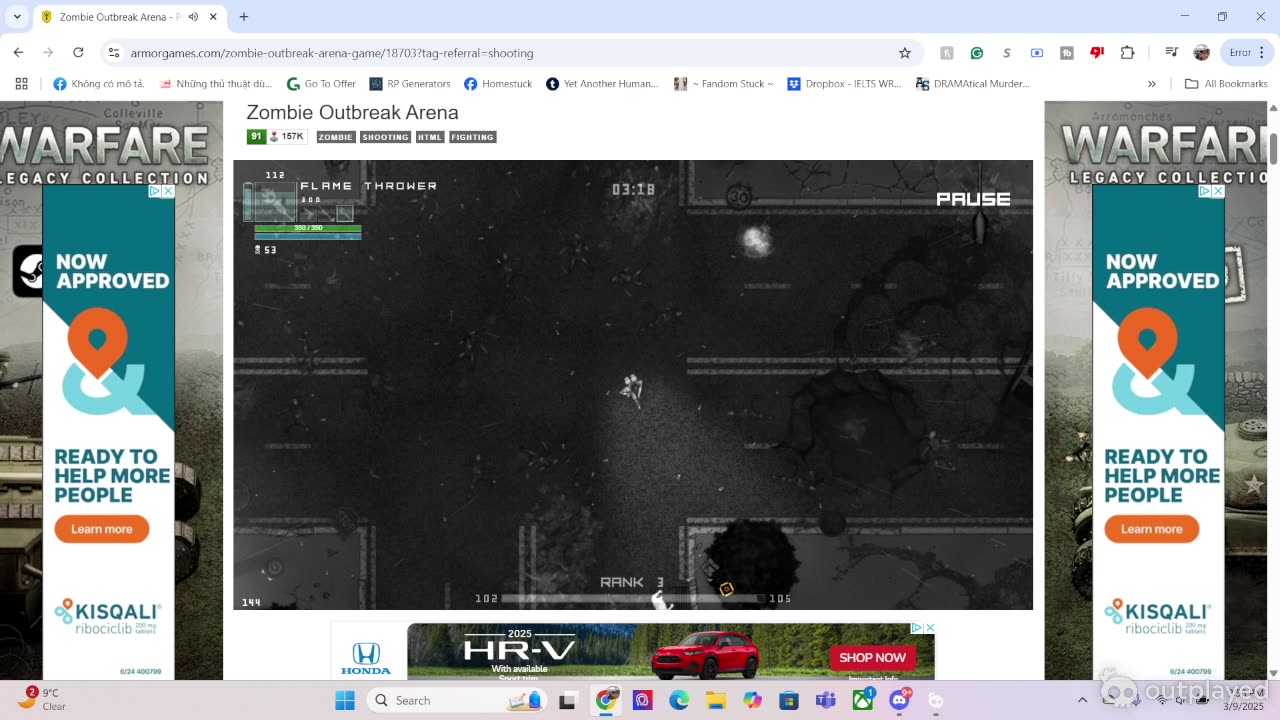Select the Zombie Outbreak Arena tab

[x=130, y=17]
